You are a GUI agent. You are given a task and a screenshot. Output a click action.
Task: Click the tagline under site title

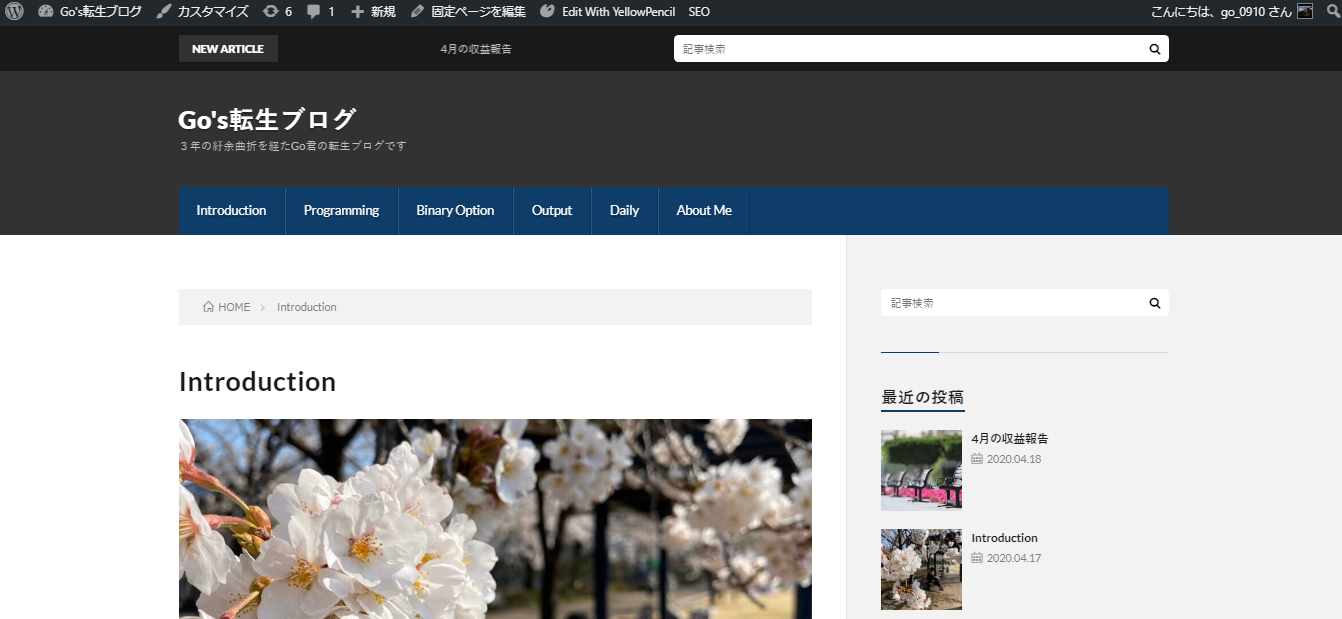click(x=292, y=146)
